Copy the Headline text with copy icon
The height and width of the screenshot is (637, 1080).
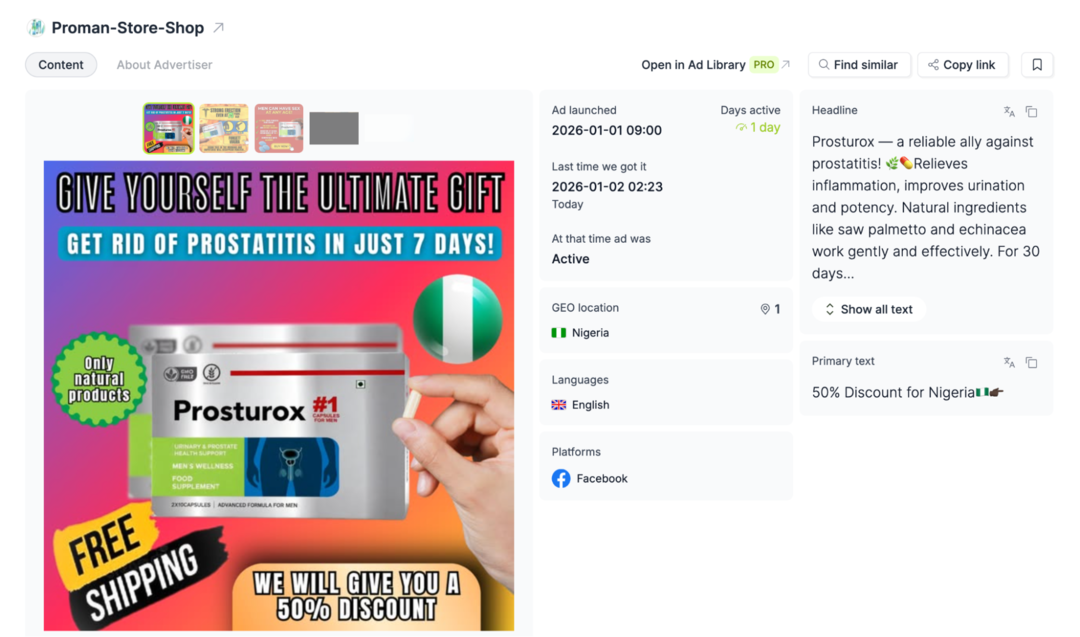click(1031, 112)
